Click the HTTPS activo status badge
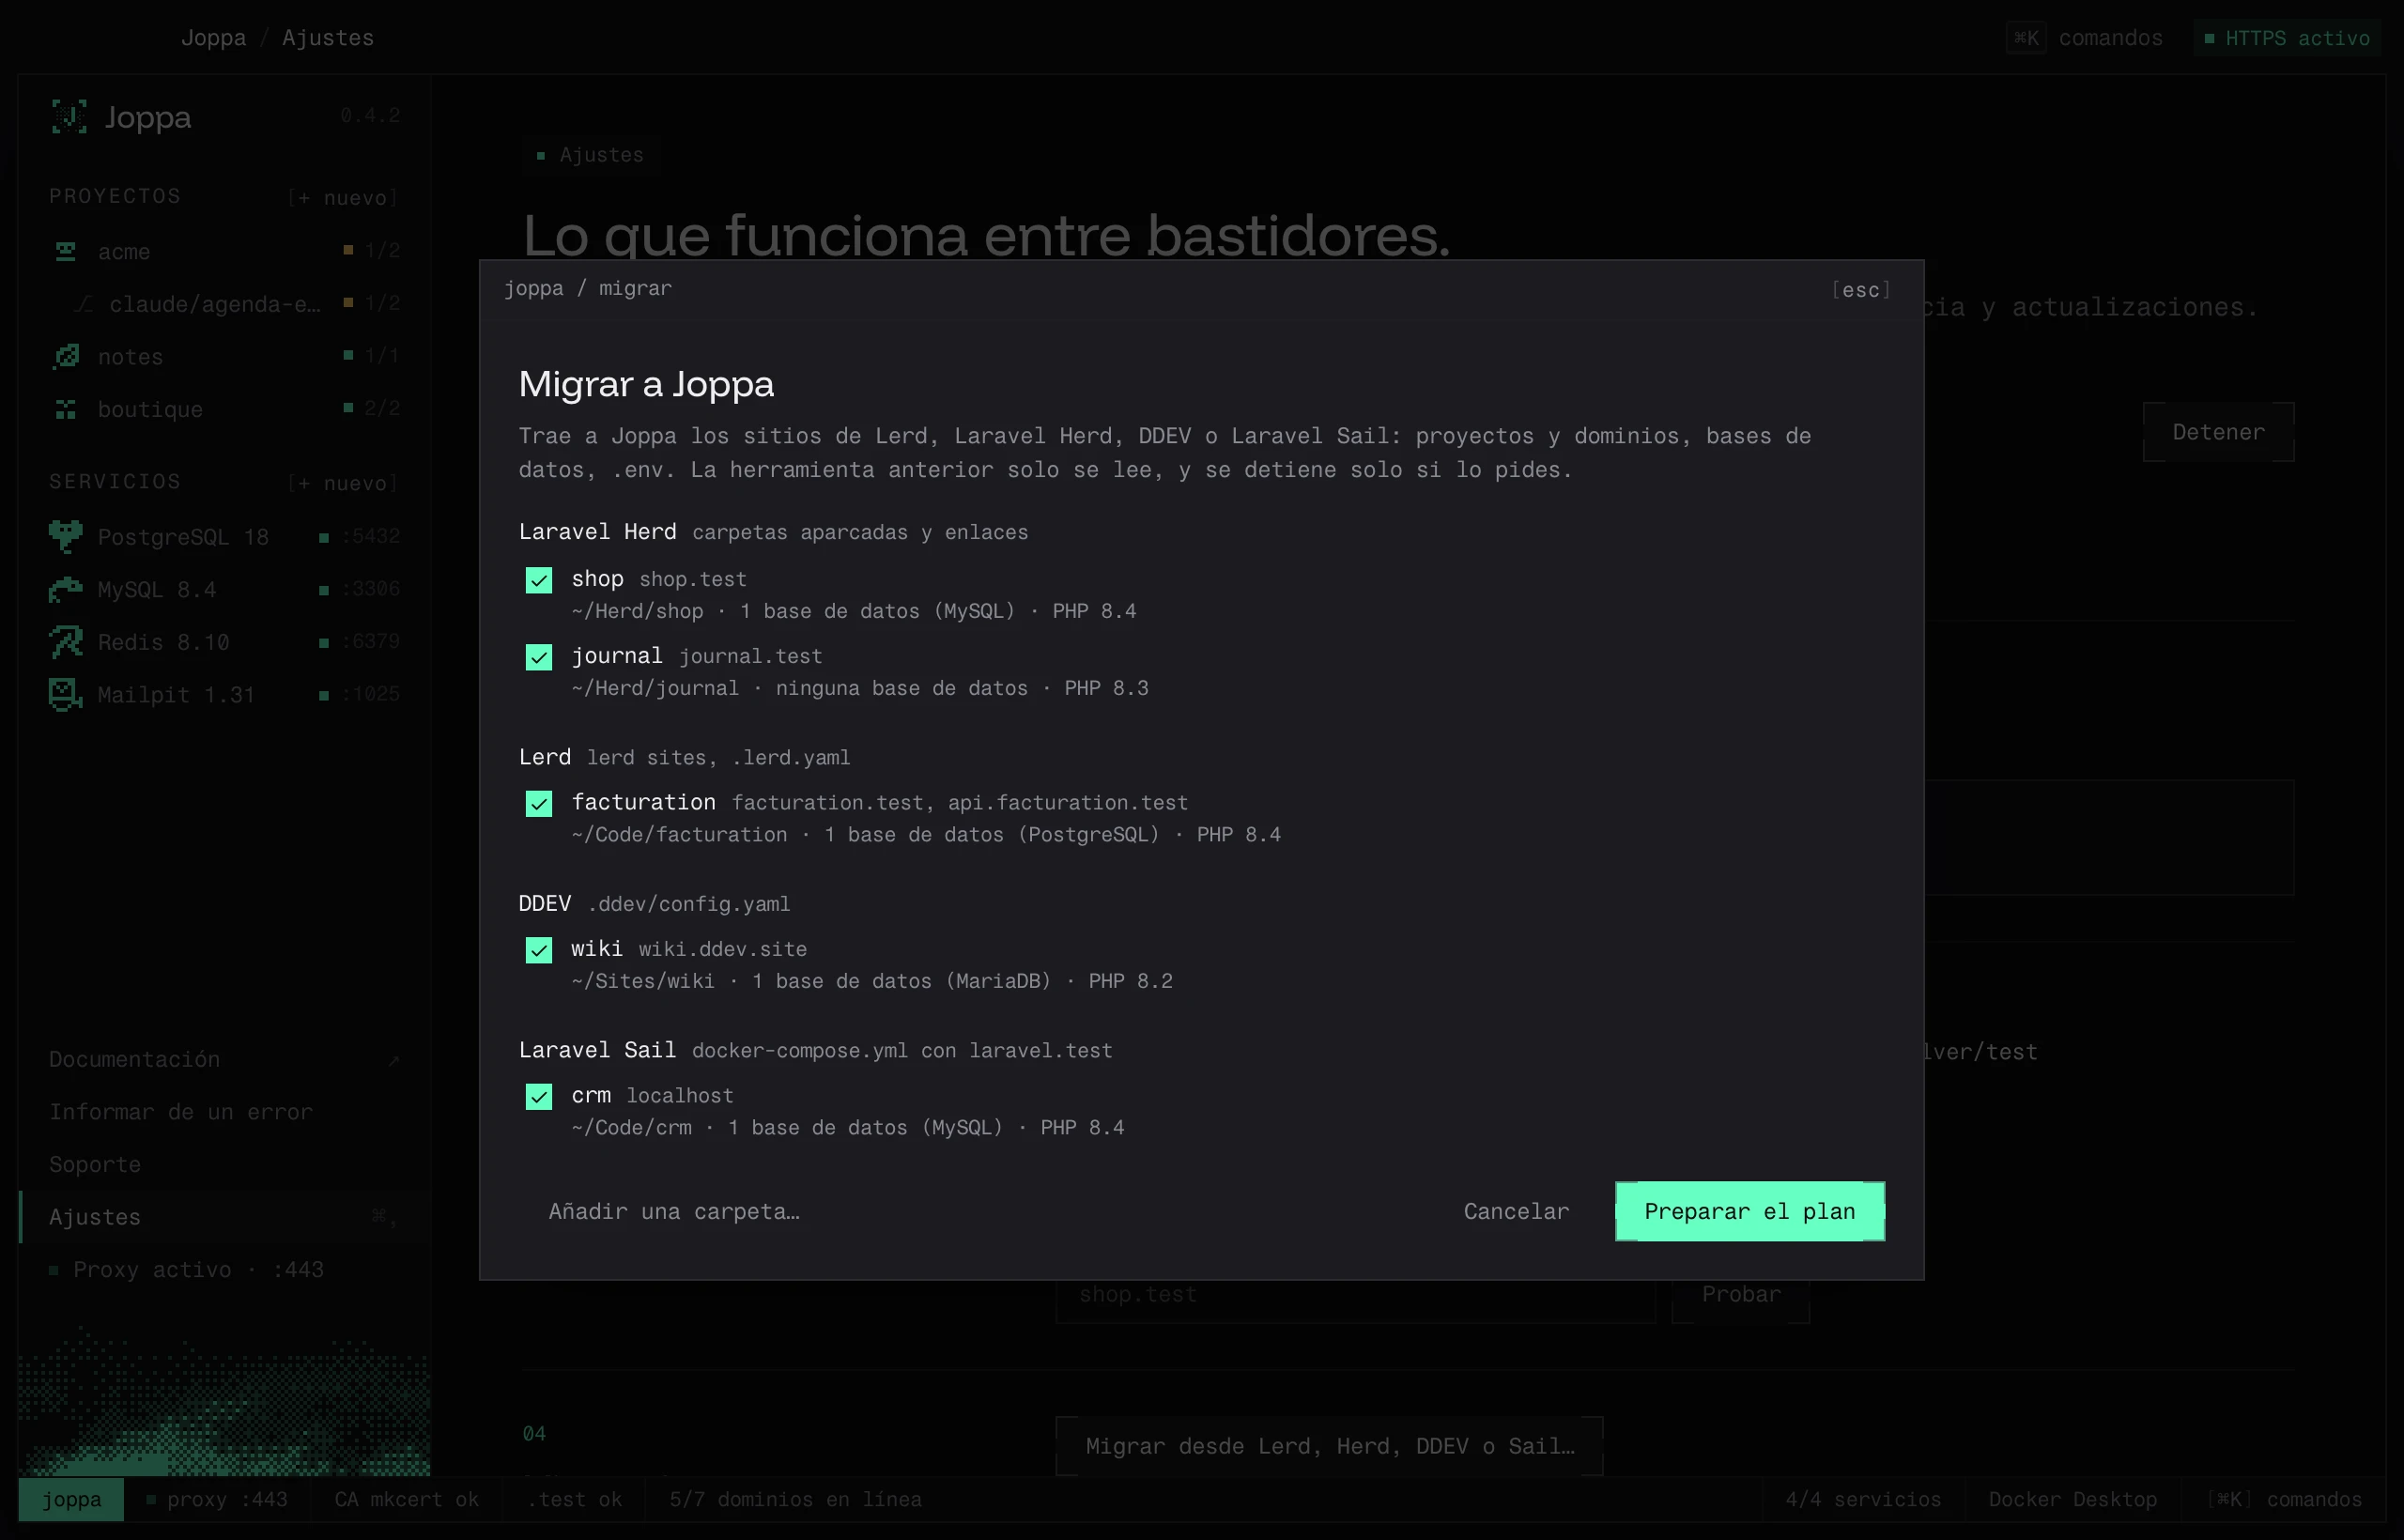Image resolution: width=2404 pixels, height=1540 pixels. tap(2286, 38)
